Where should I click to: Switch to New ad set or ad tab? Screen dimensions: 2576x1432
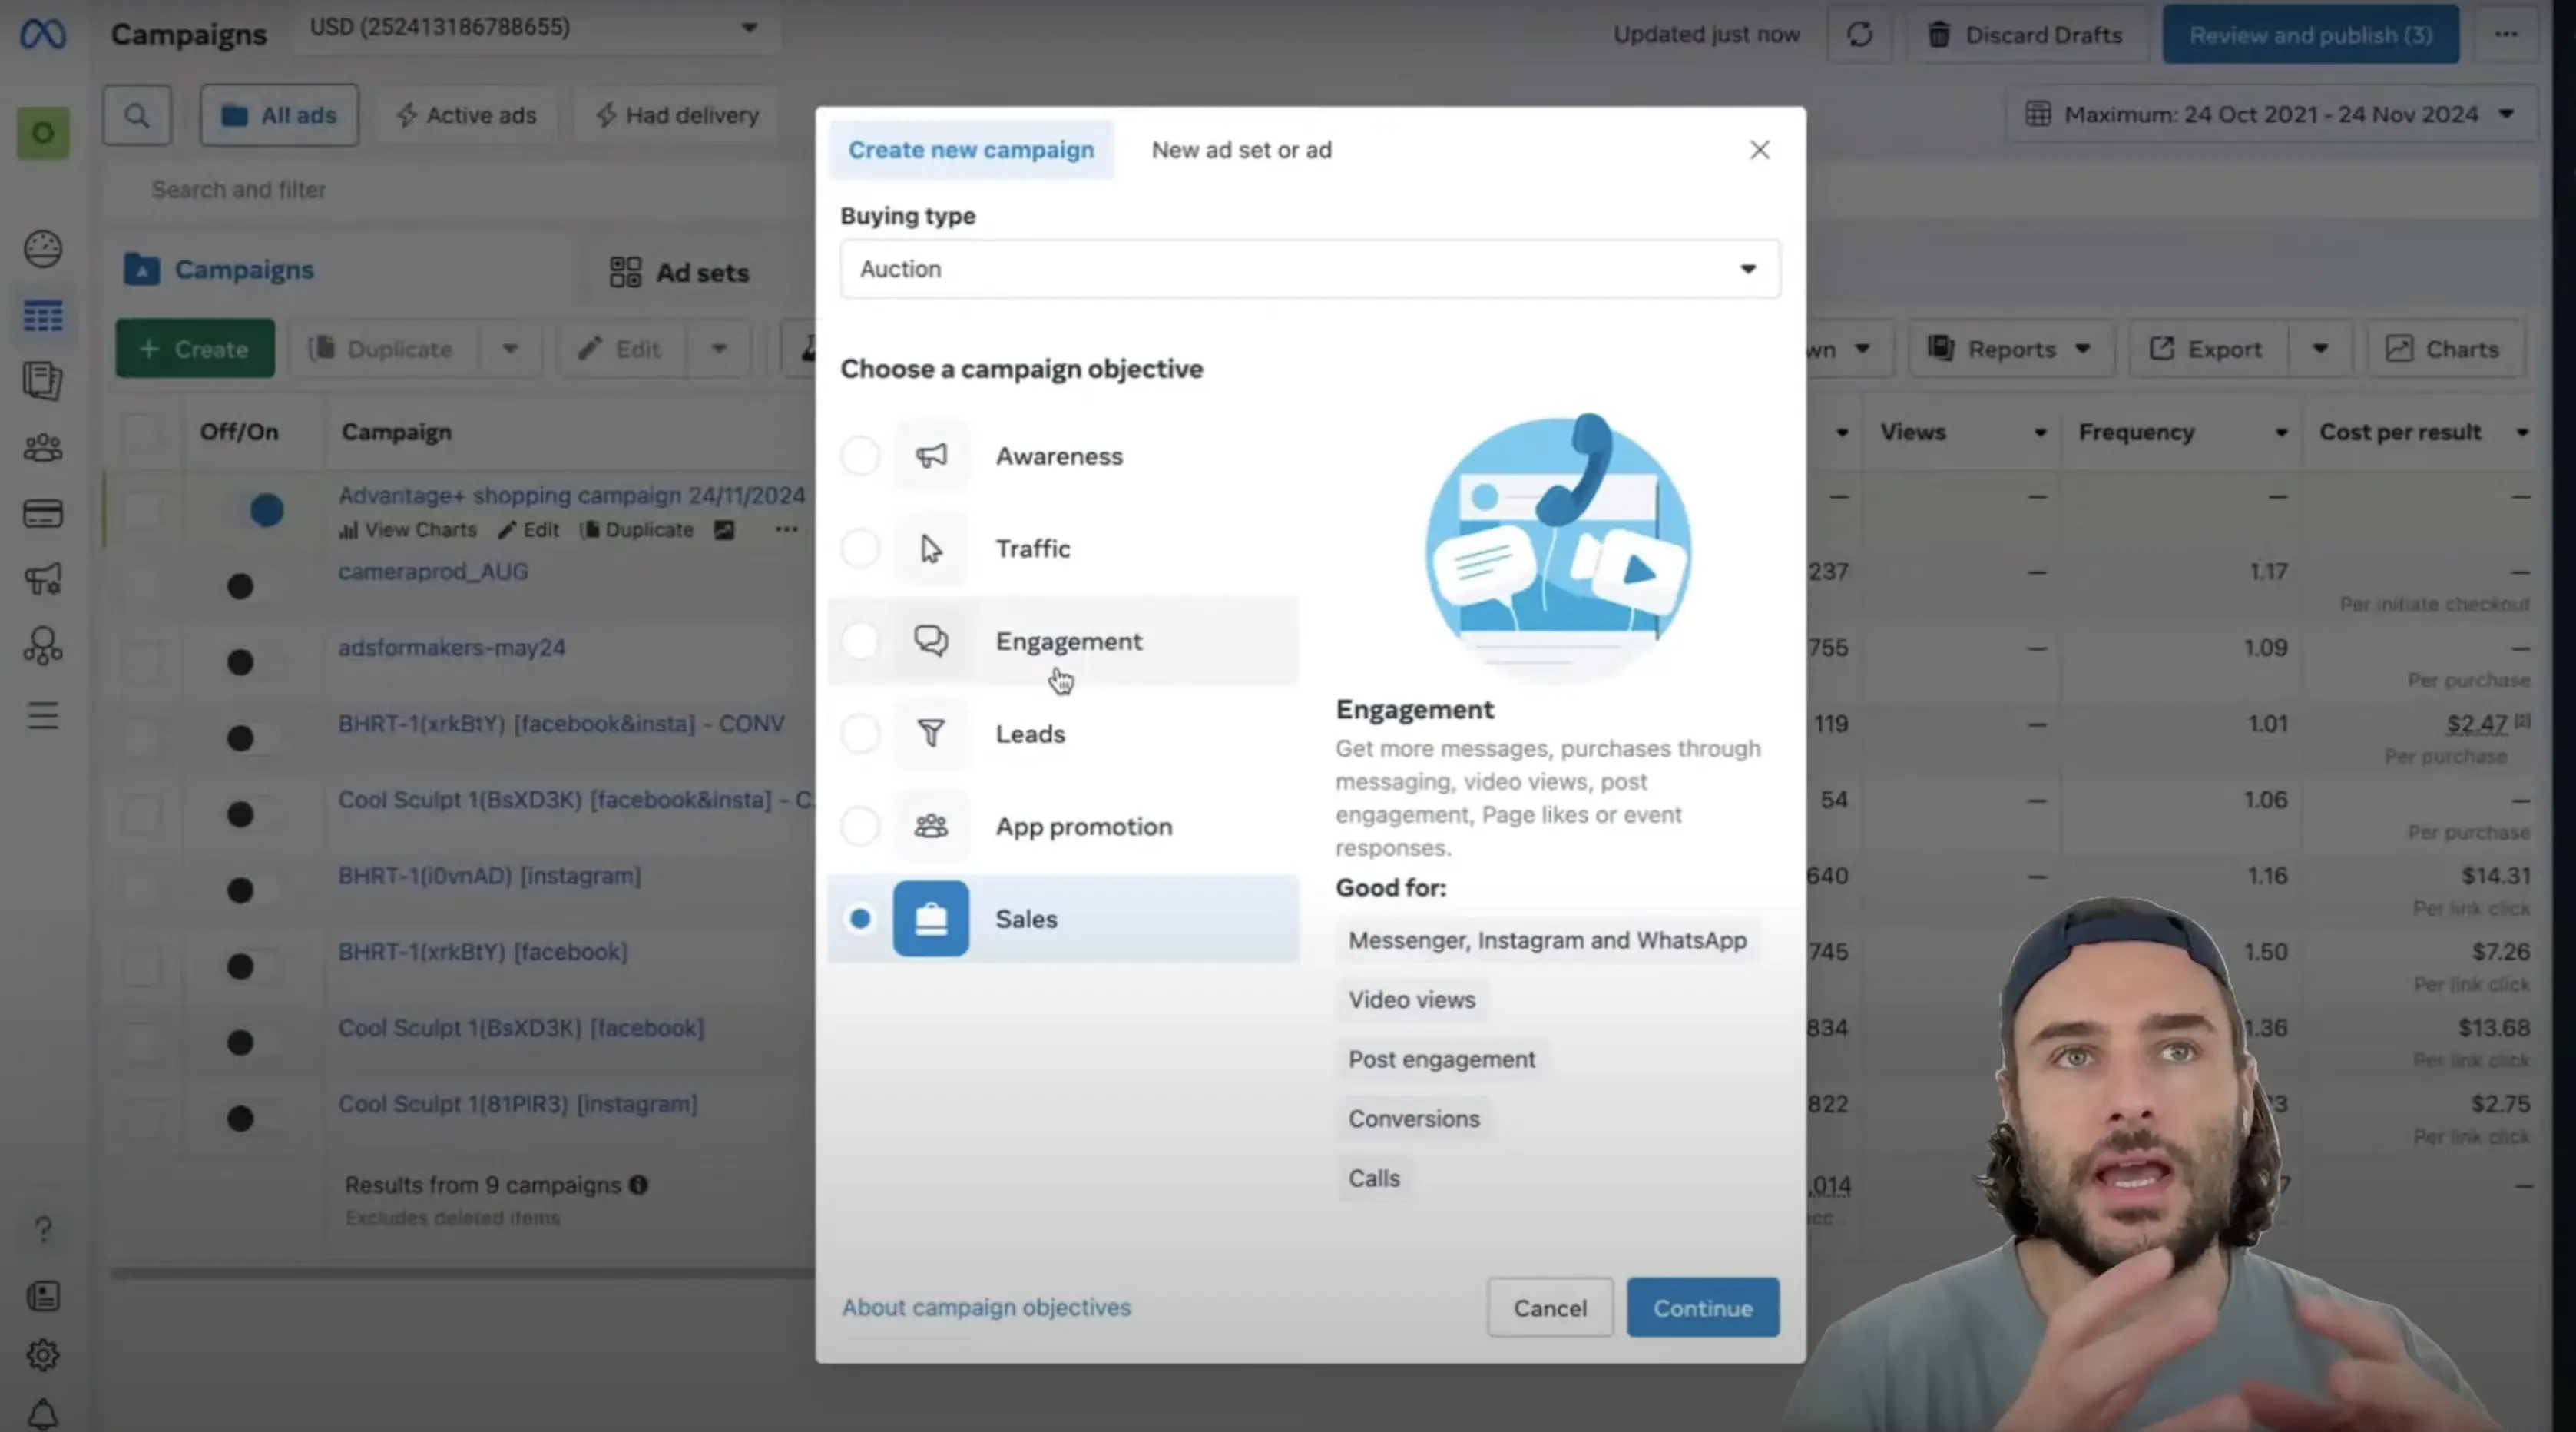pos(1241,150)
